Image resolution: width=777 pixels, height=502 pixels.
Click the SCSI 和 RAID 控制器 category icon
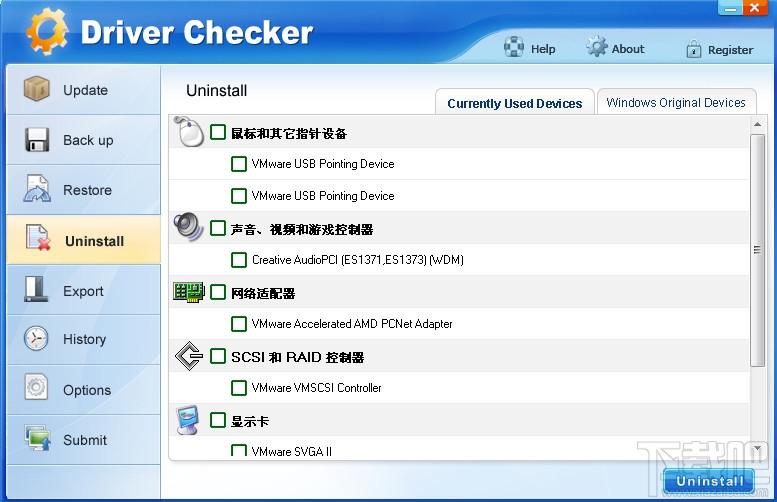[188, 356]
